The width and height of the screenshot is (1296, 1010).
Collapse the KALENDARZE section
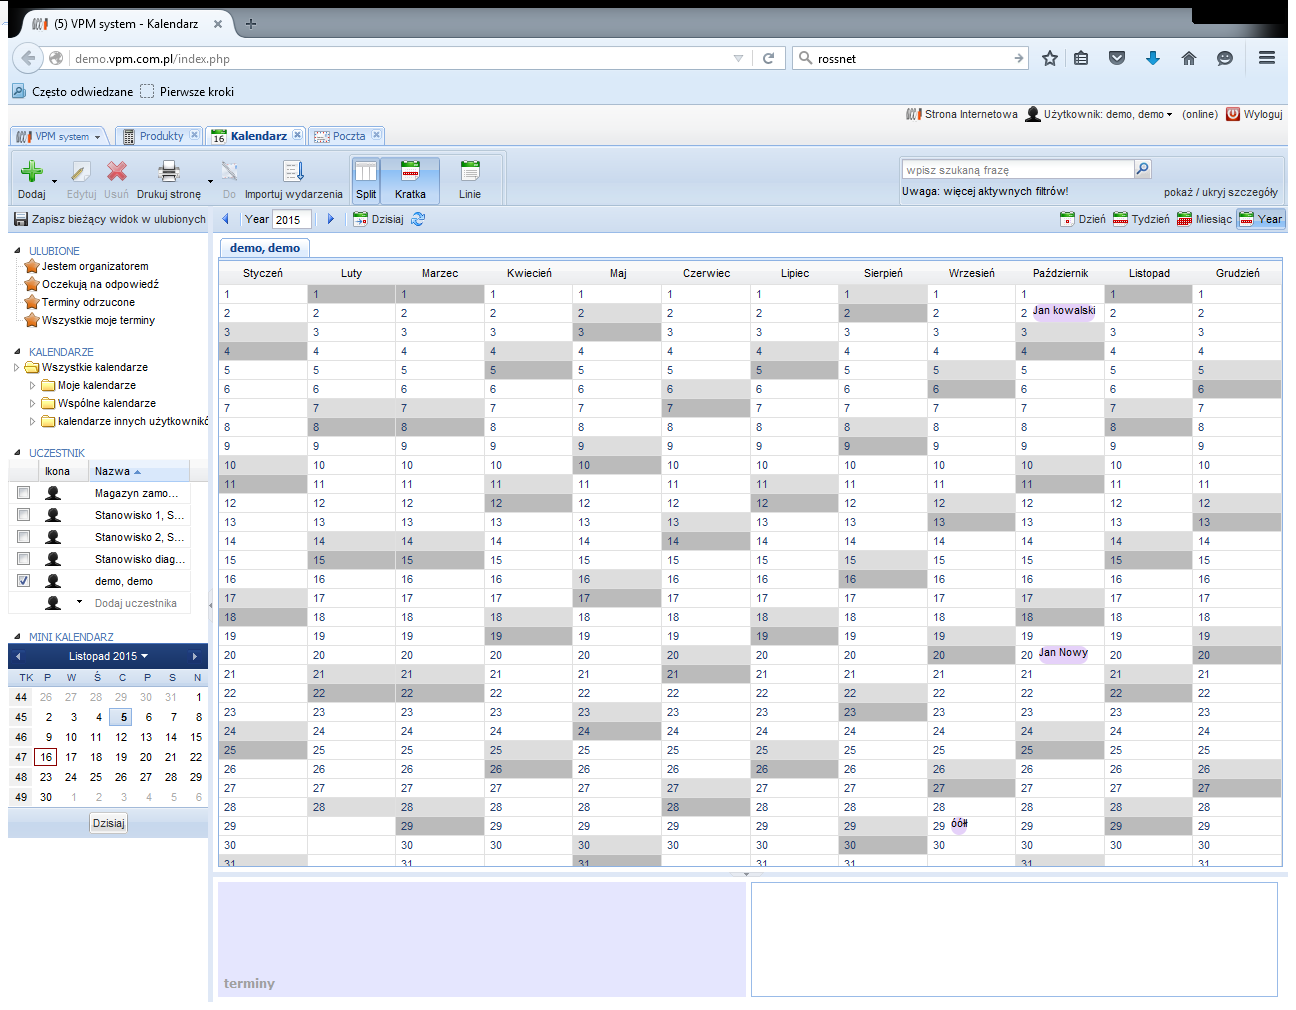(x=18, y=352)
